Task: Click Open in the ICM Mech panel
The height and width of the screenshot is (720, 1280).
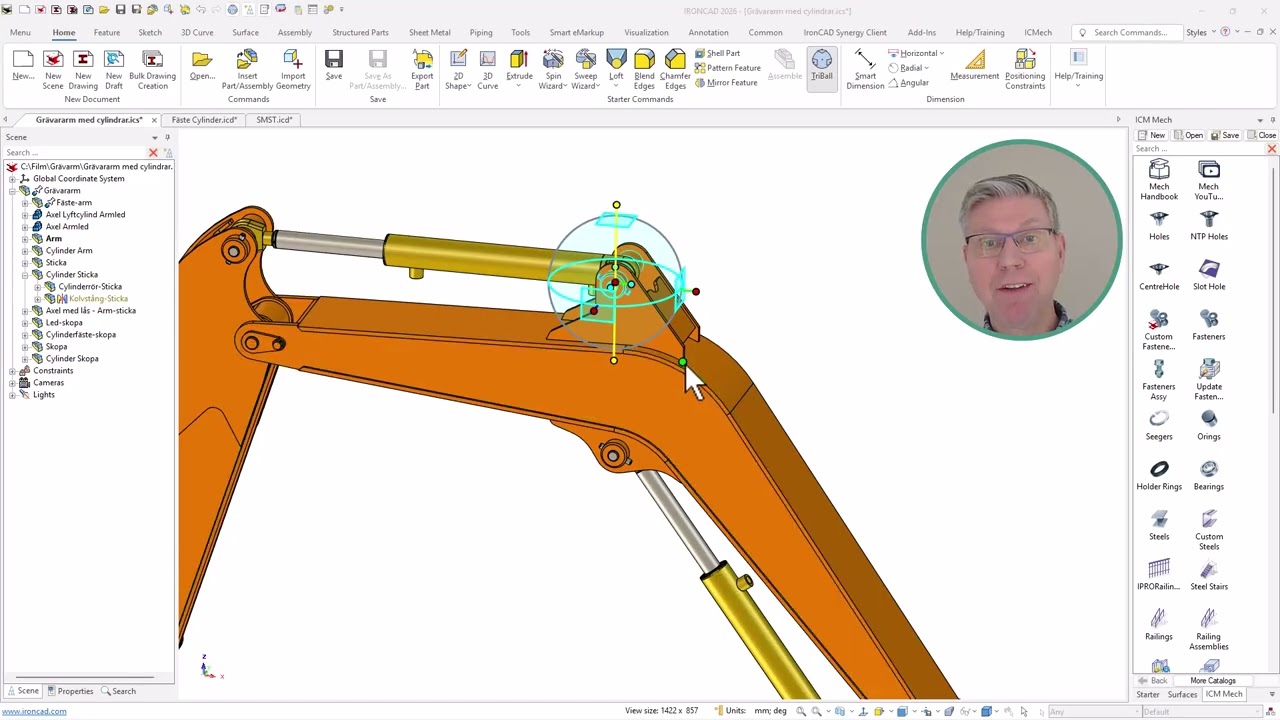Action: (1189, 135)
